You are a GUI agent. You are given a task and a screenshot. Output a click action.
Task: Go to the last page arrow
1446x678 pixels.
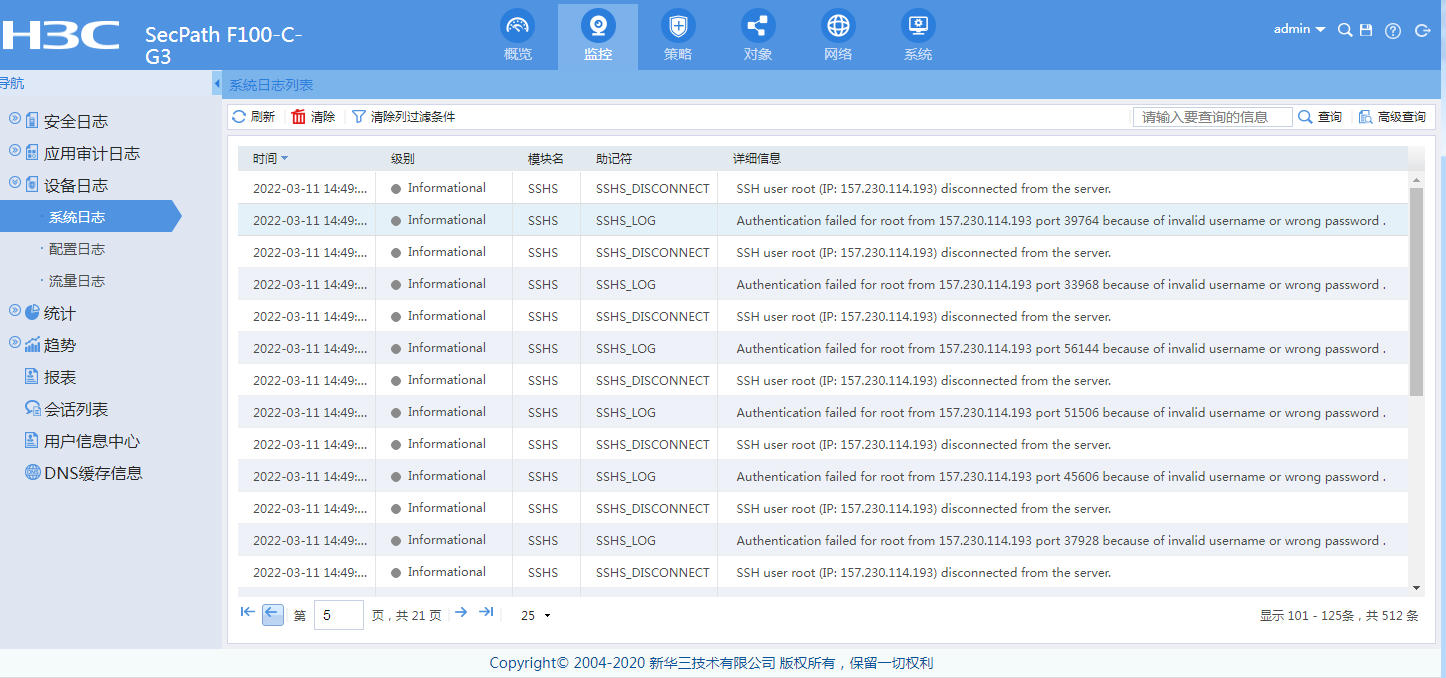tap(486, 612)
